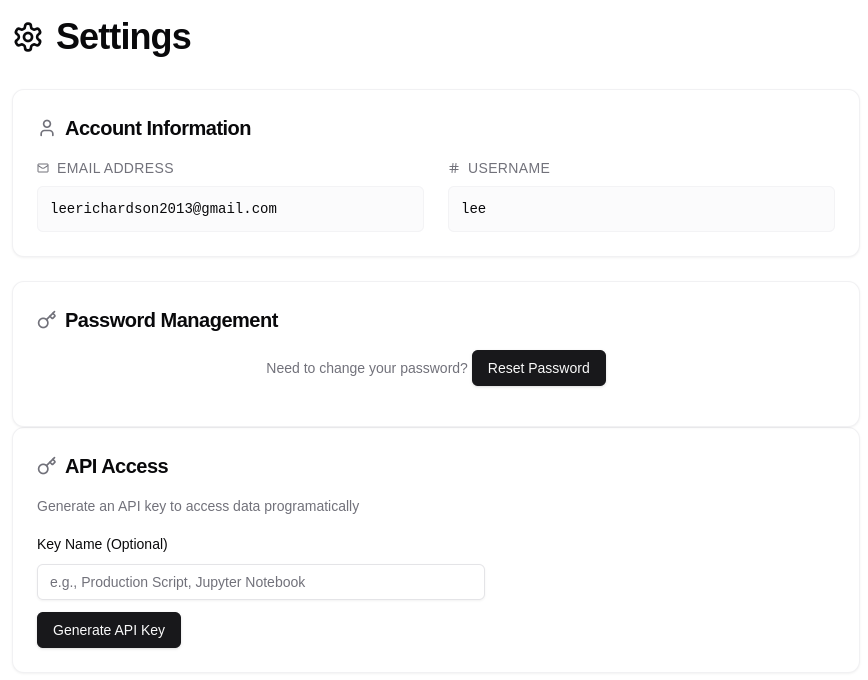Click the key icon beside Password Management
This screenshot has width=868, height=680.
47,320
